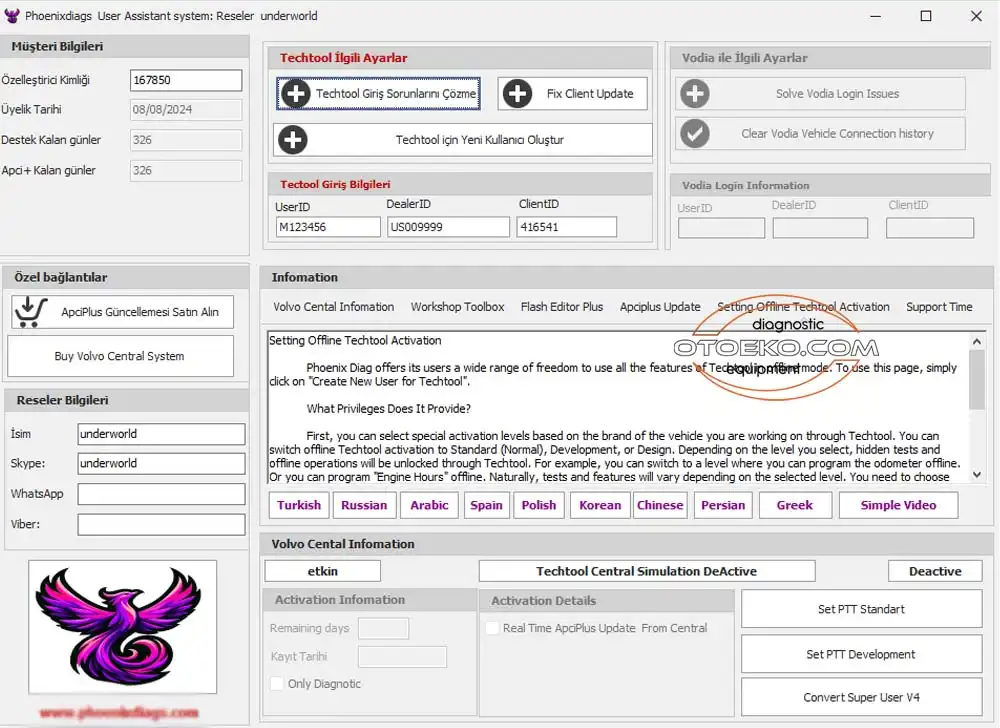
Task: Select Turkish language button
Action: 299,505
